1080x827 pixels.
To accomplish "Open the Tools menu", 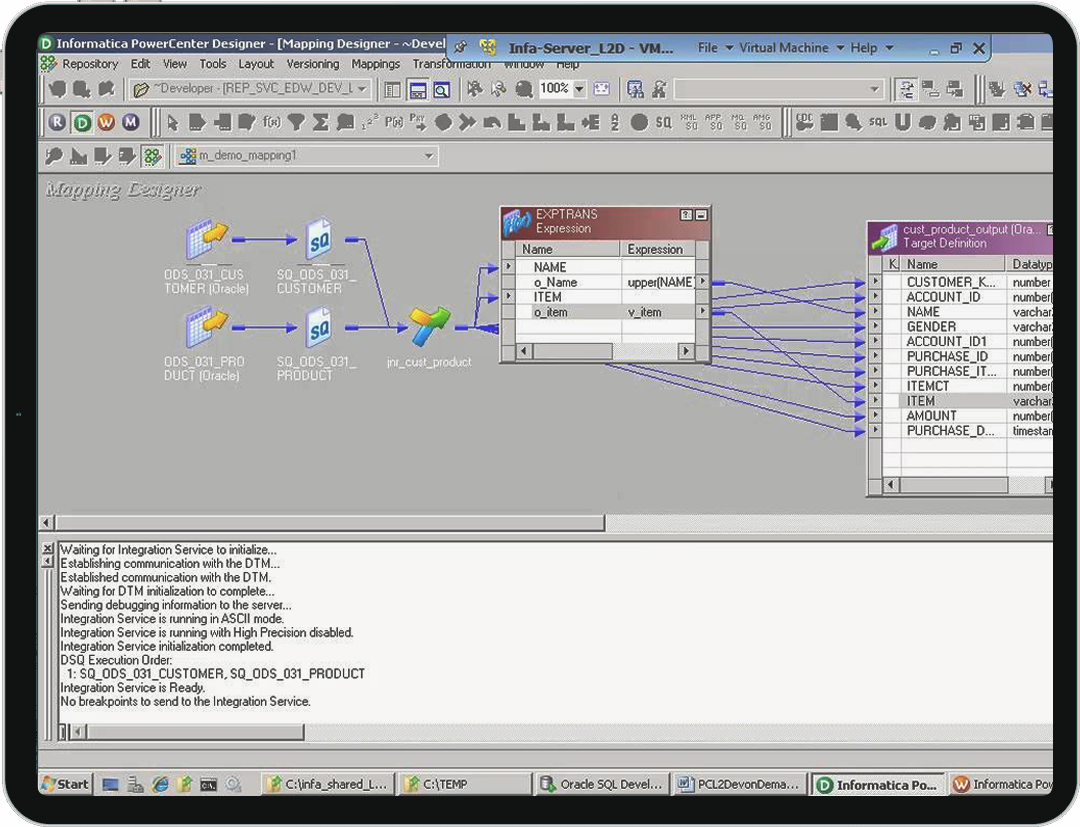I will point(213,64).
